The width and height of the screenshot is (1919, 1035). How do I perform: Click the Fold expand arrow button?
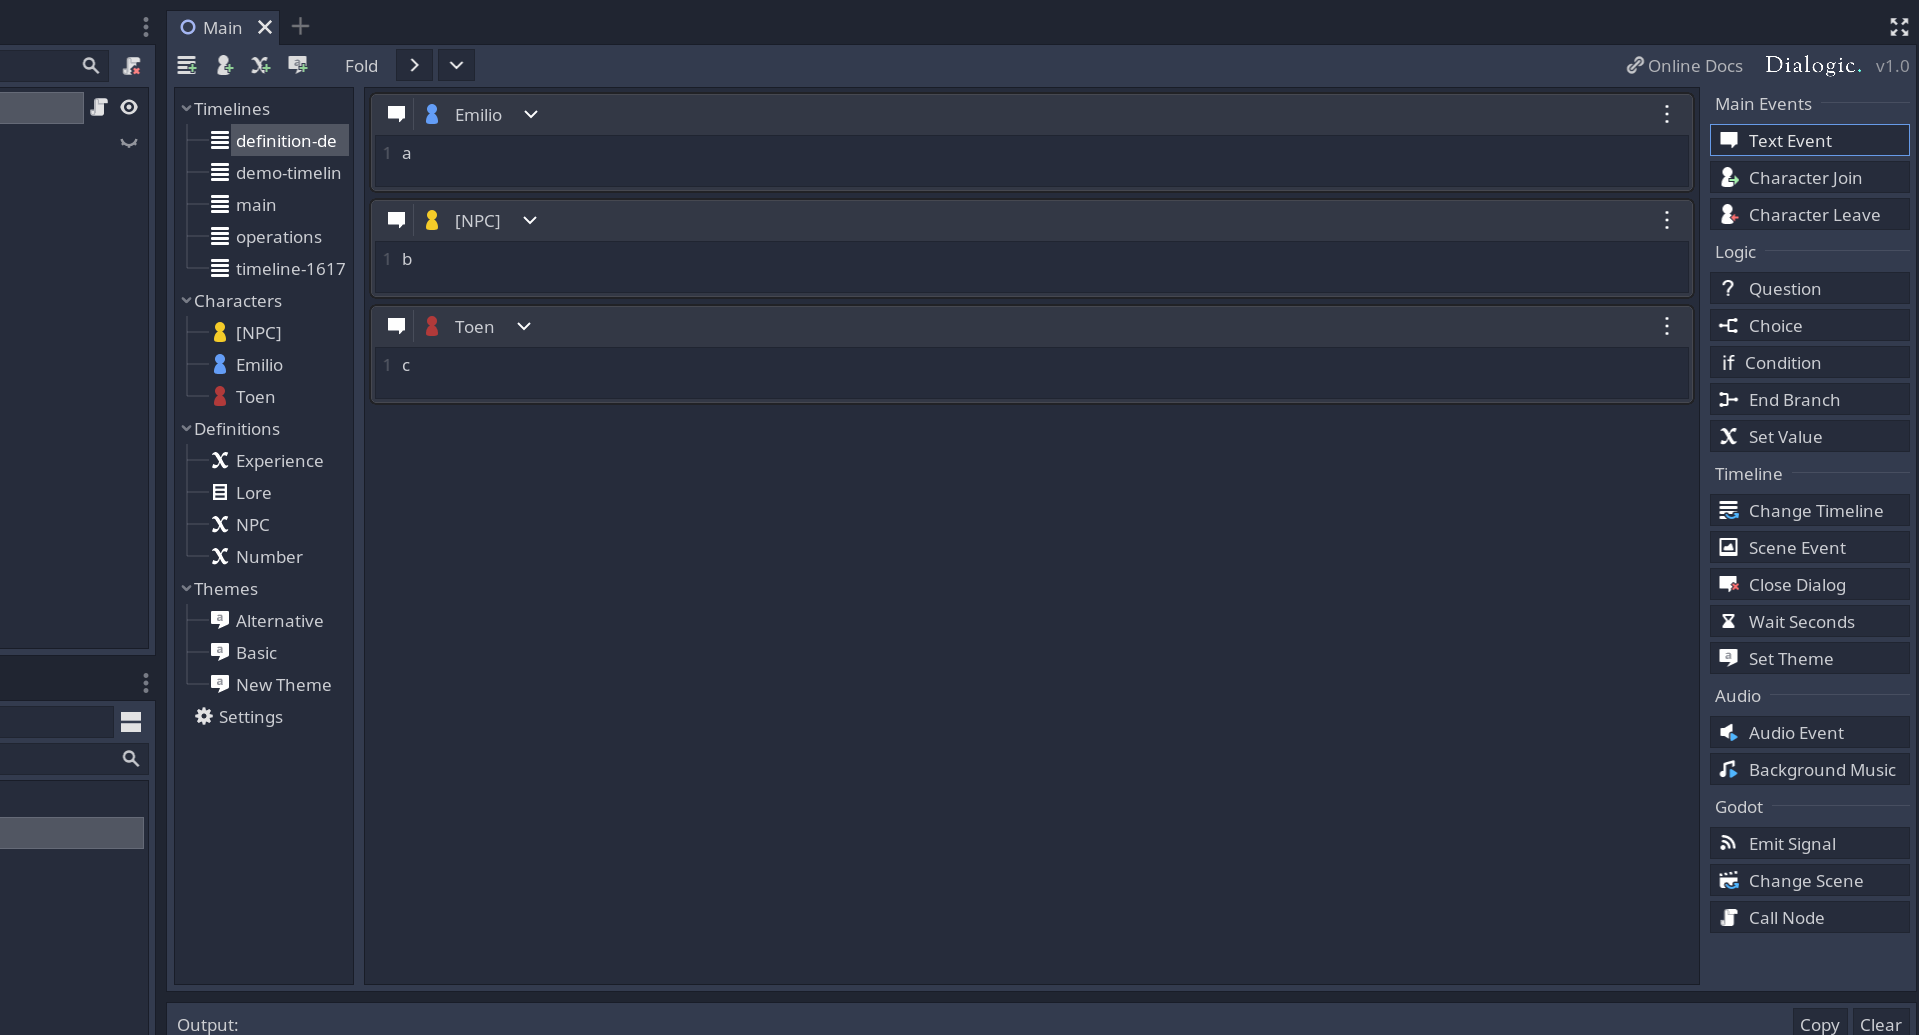click(x=414, y=66)
